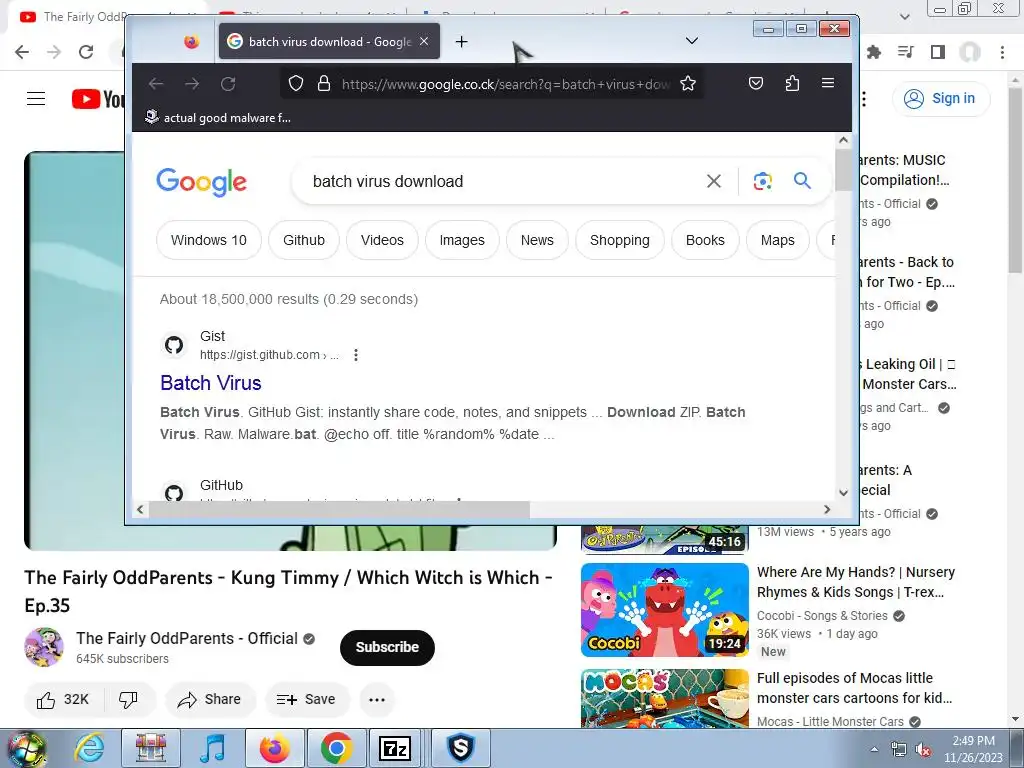Clear the Google search box with X
The width and height of the screenshot is (1024, 768).
(714, 181)
